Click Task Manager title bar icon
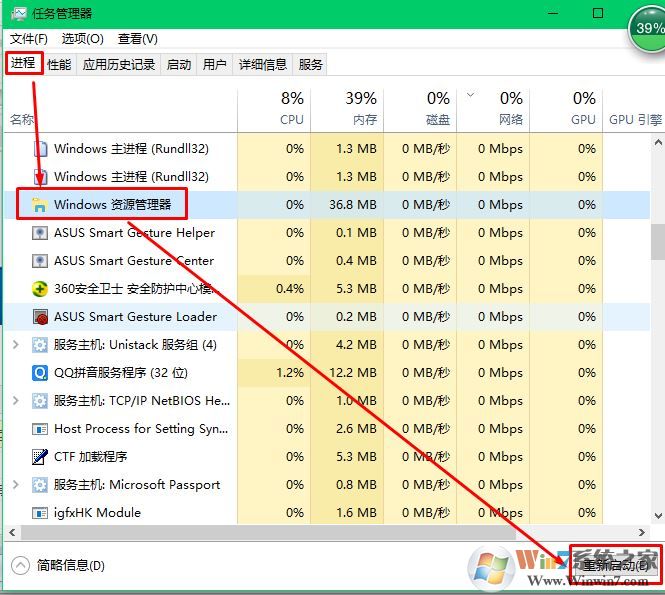Screen dimensions: 665x595 [x=19, y=14]
